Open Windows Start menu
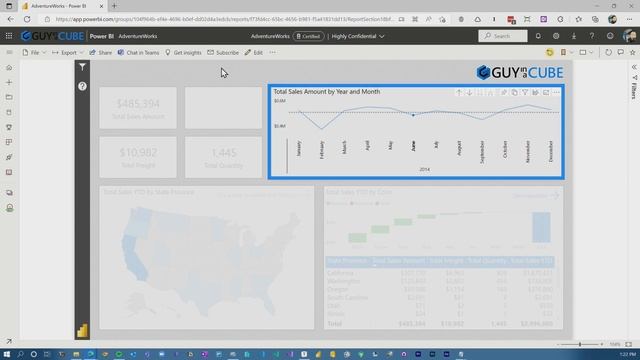The width and height of the screenshot is (640, 360). 7,354
